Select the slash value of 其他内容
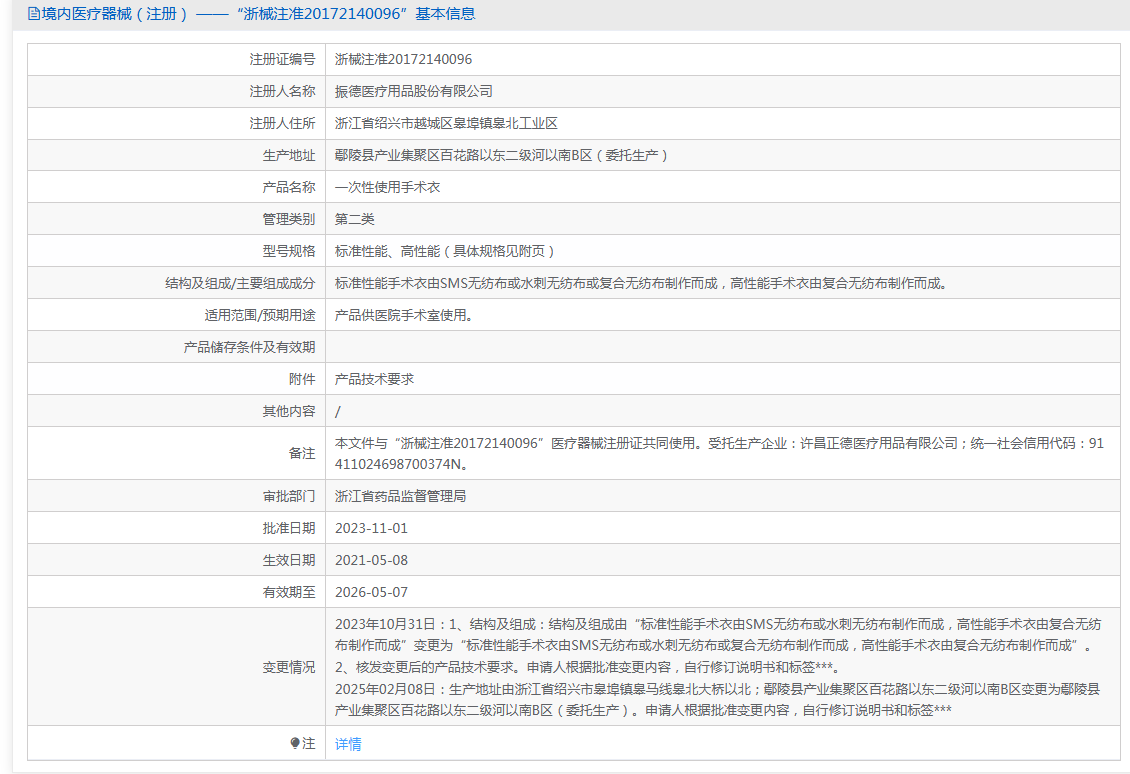The image size is (1130, 774). click(x=338, y=412)
